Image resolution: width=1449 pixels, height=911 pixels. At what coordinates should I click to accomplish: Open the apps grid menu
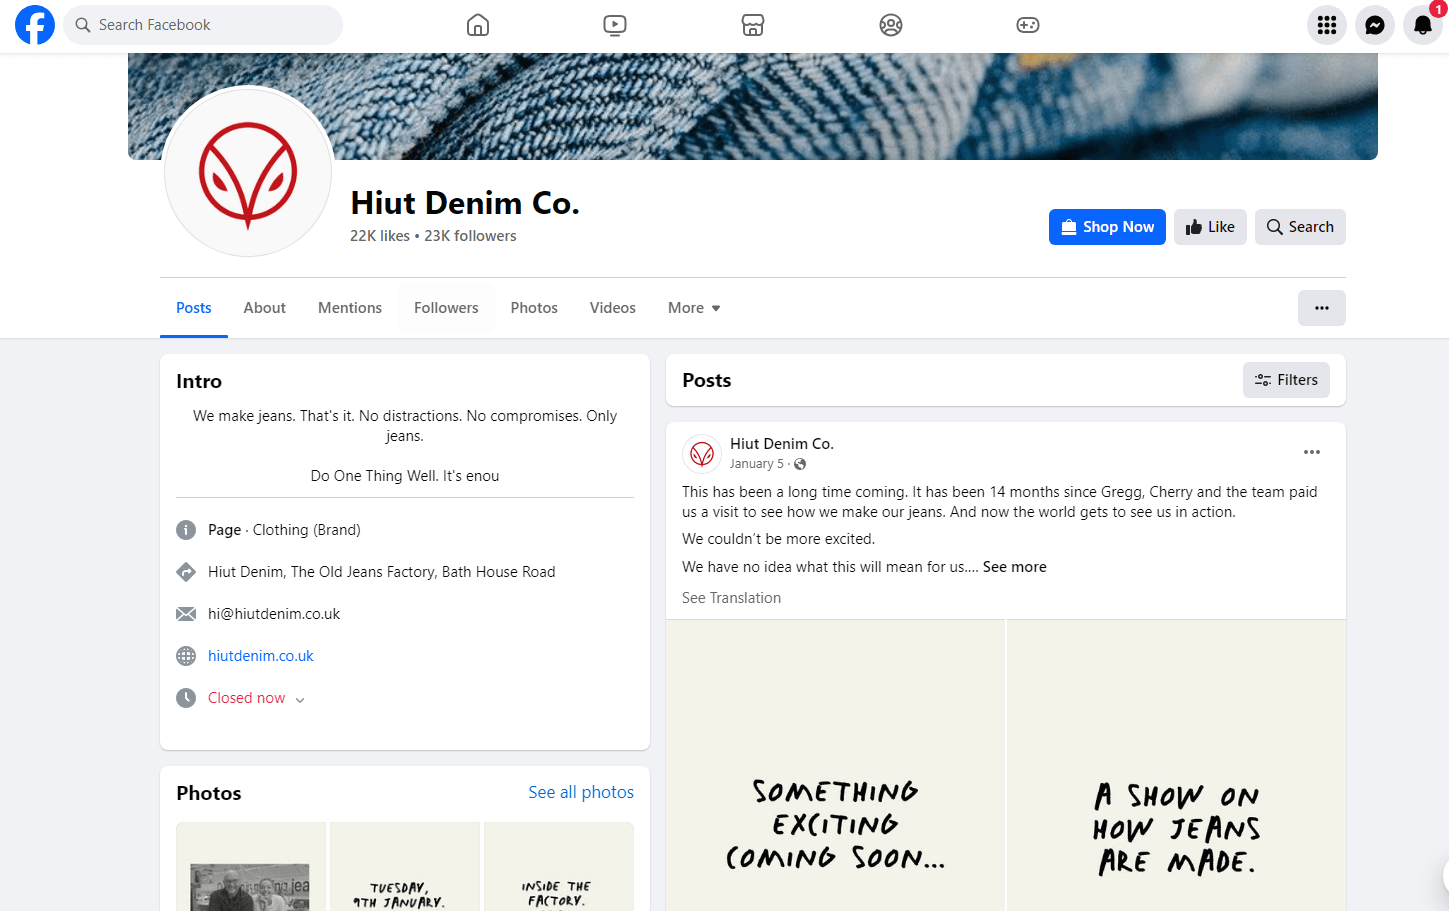click(x=1327, y=25)
